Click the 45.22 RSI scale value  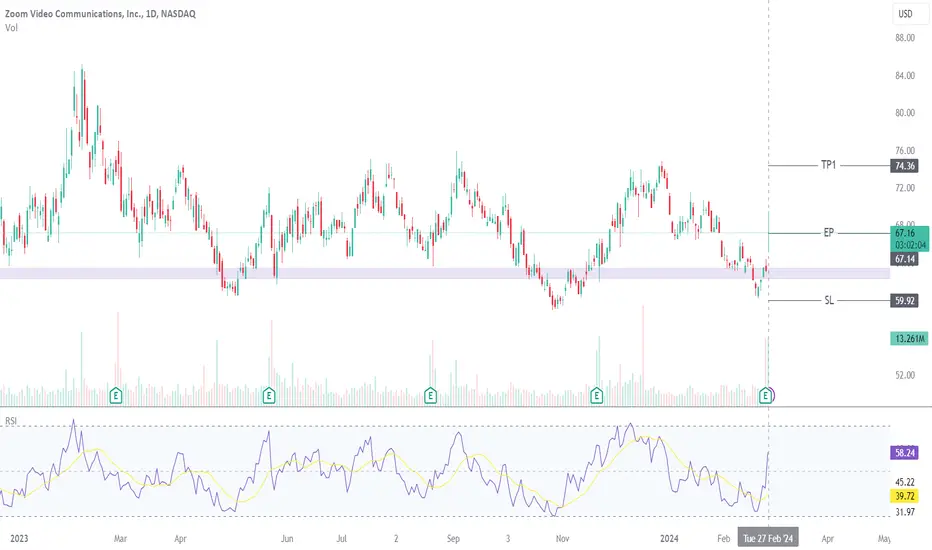905,482
